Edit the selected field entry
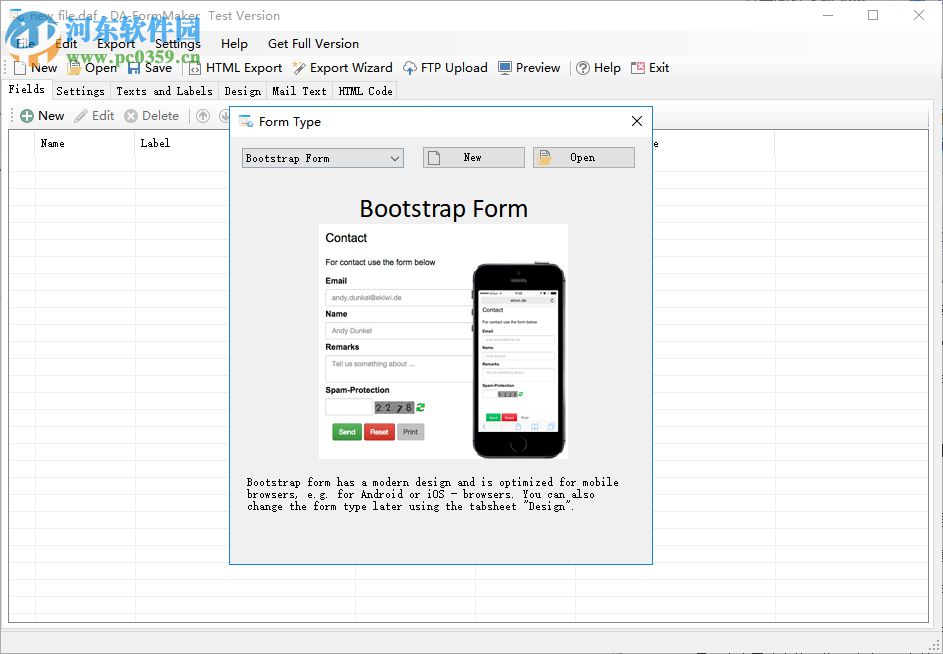The height and width of the screenshot is (654, 943). click(95, 115)
